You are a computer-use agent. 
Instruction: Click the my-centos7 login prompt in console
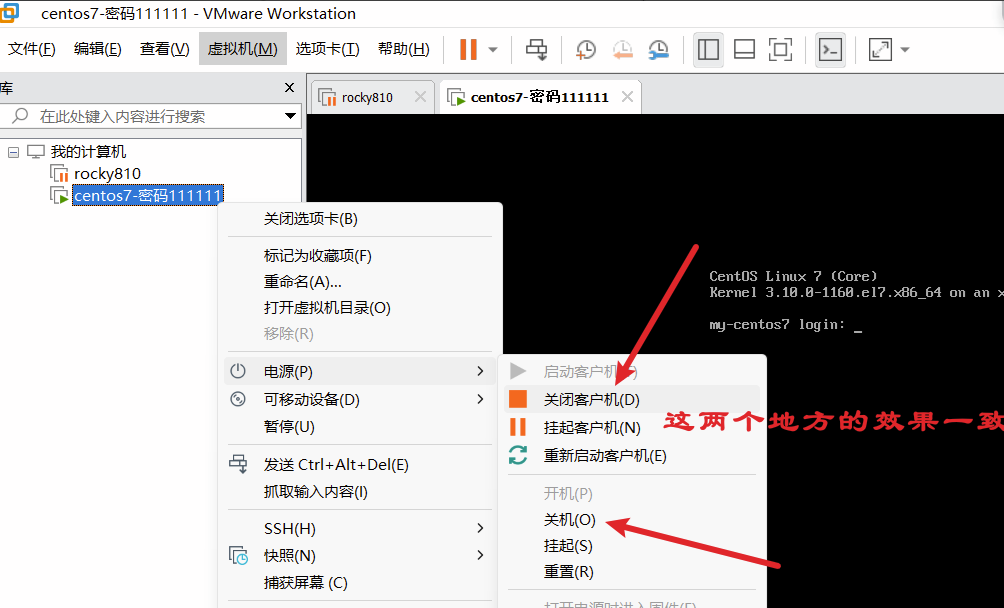click(x=785, y=325)
